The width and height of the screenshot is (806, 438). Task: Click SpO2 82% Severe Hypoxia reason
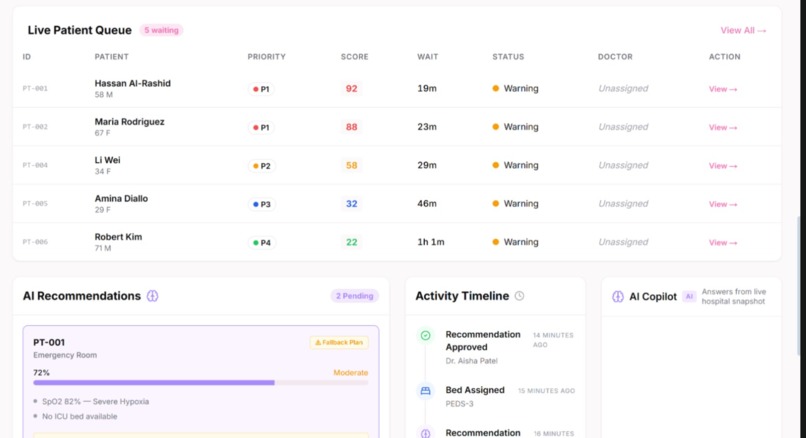click(96, 402)
